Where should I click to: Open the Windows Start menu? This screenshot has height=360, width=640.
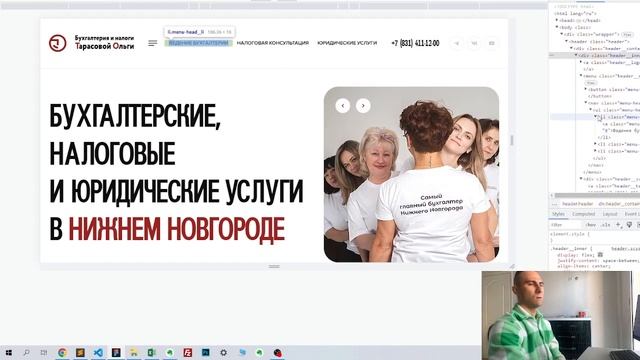9,353
